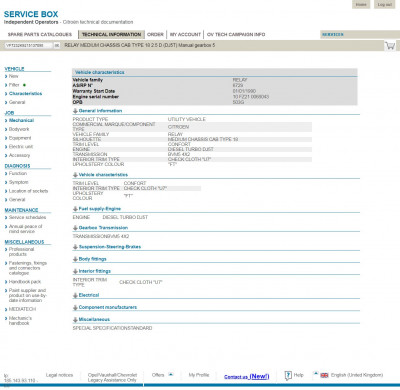Focus the VIN number input field

[28, 45]
